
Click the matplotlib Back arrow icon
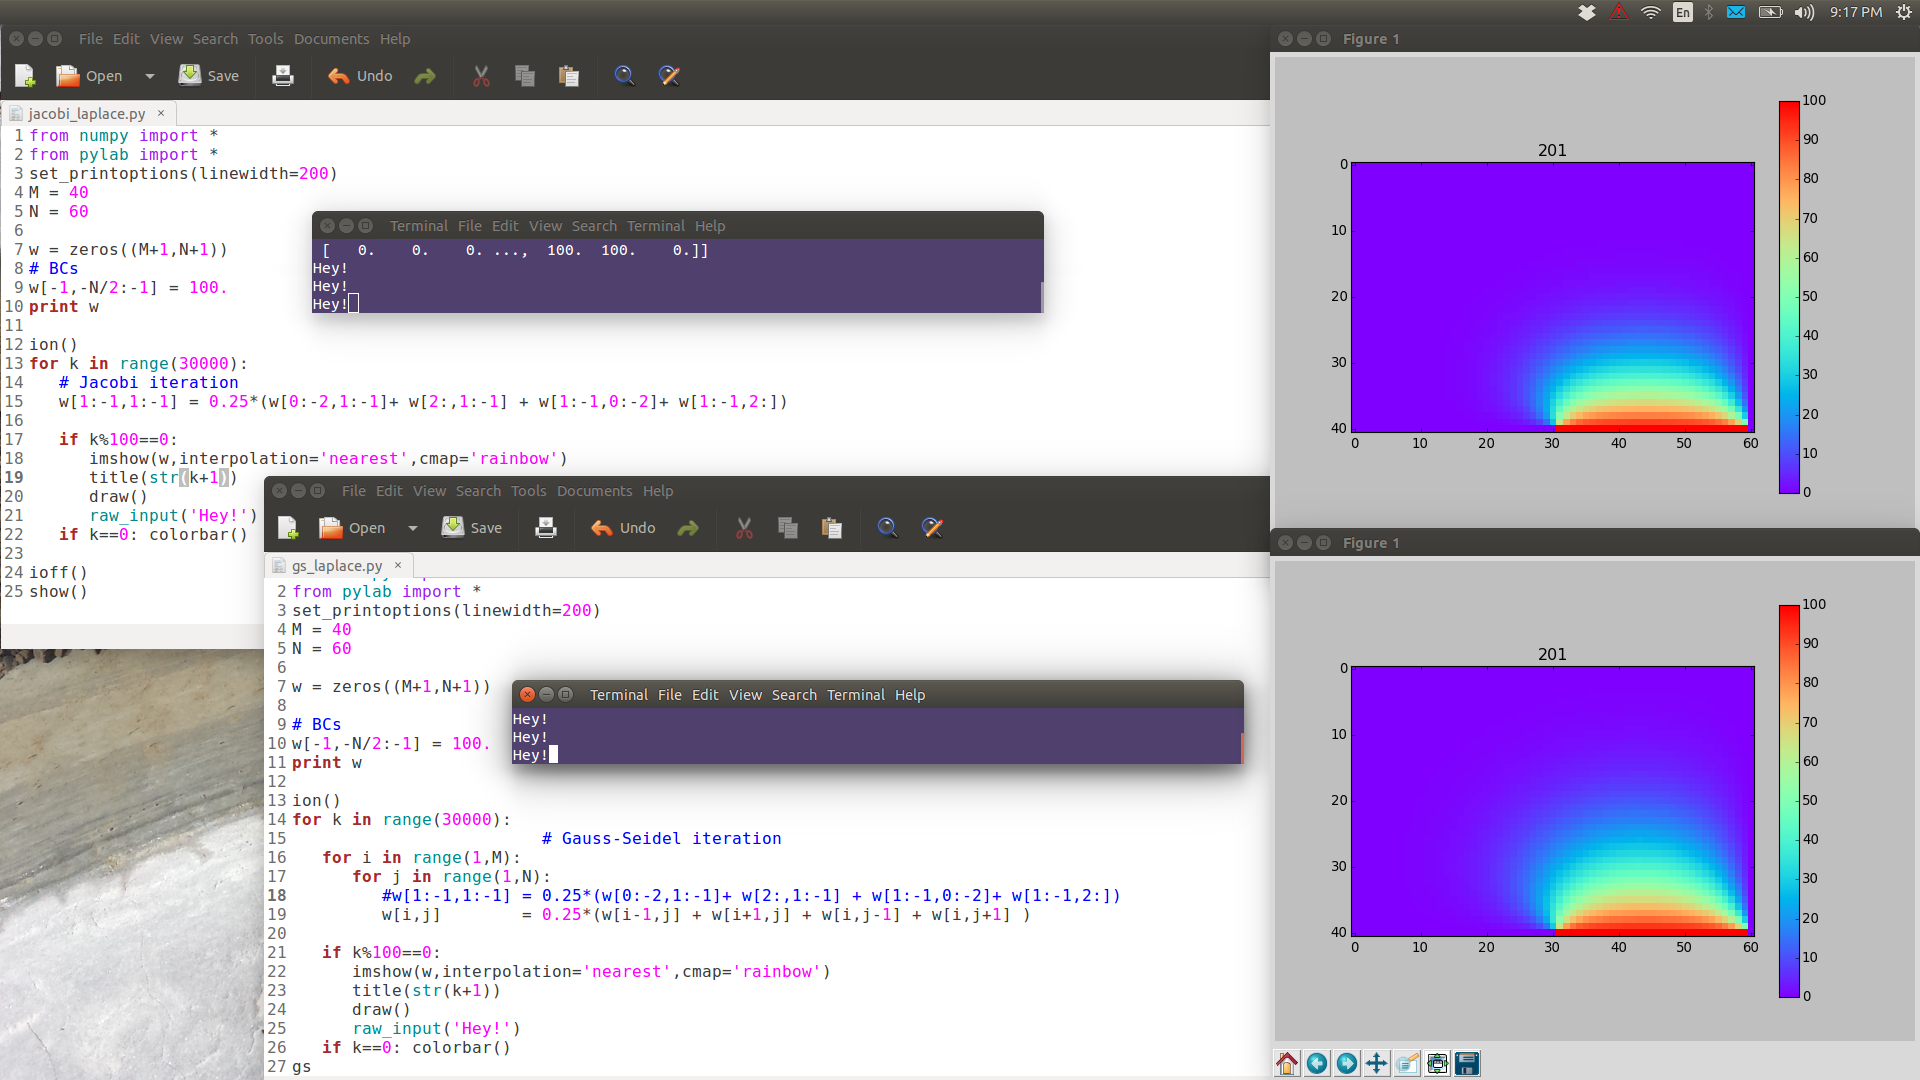coord(1317,1063)
